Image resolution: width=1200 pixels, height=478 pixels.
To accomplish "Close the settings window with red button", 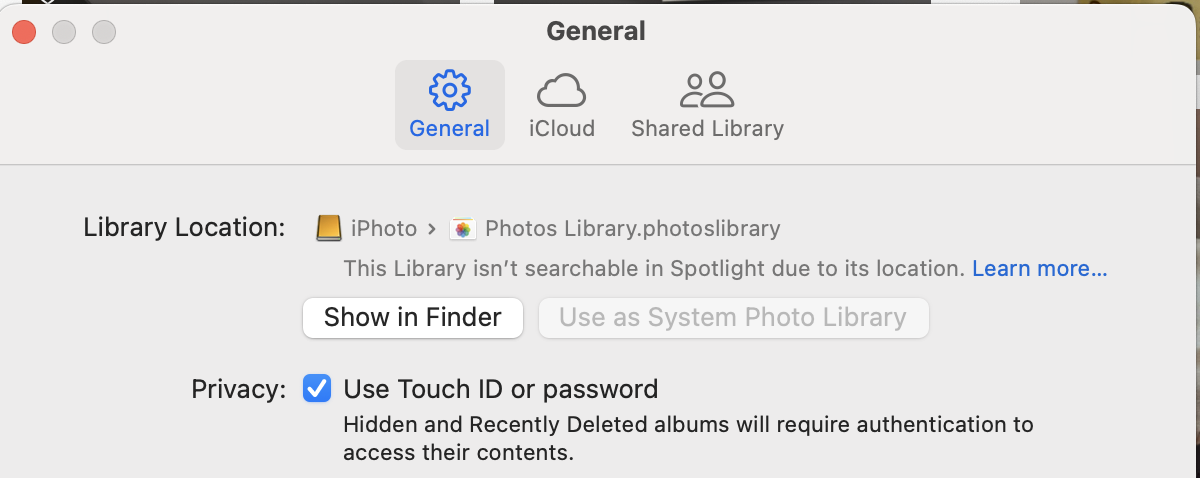I will point(24,32).
